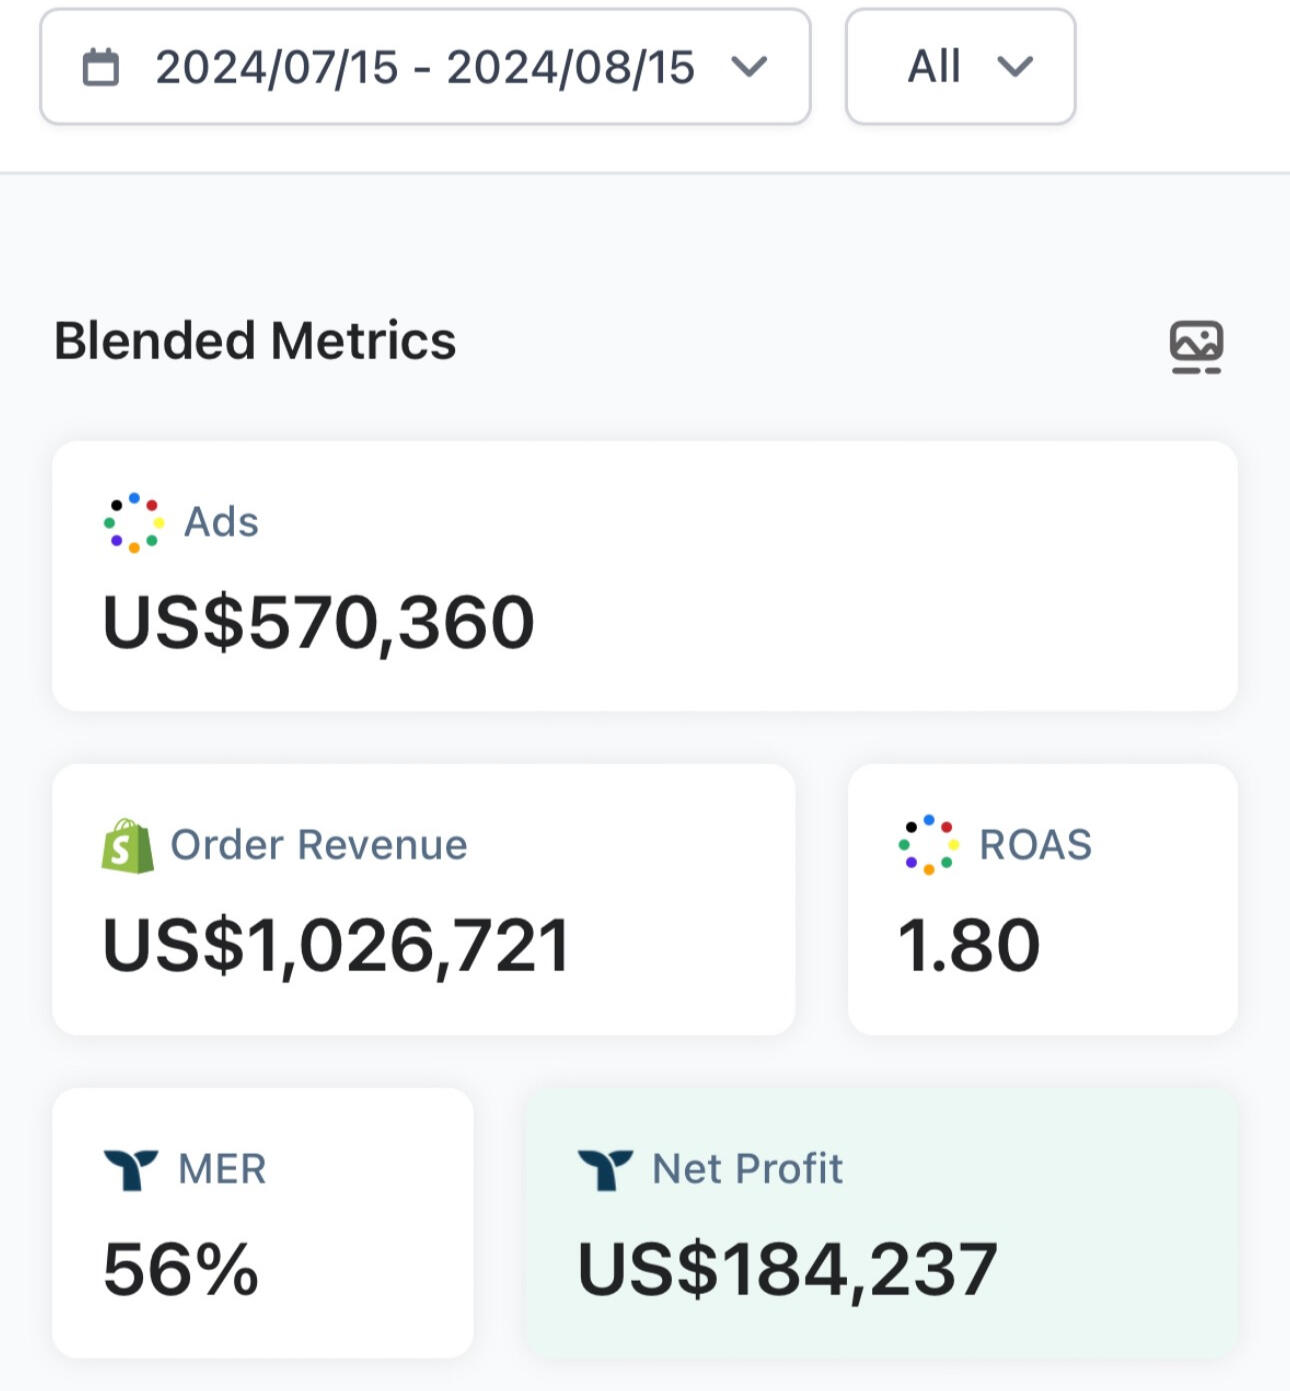1290x1391 pixels.
Task: Click the chevron beside the All label
Action: pos(1015,67)
